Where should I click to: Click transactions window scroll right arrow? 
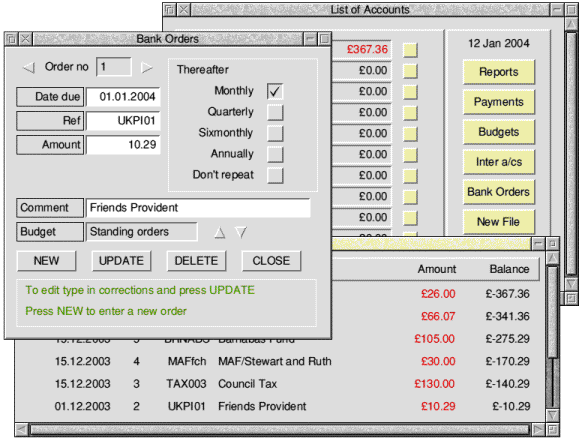click(538, 430)
